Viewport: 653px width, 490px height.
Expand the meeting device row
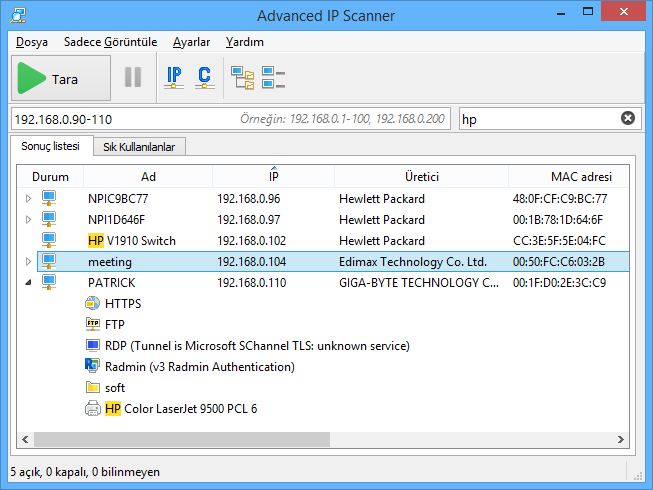(x=28, y=262)
